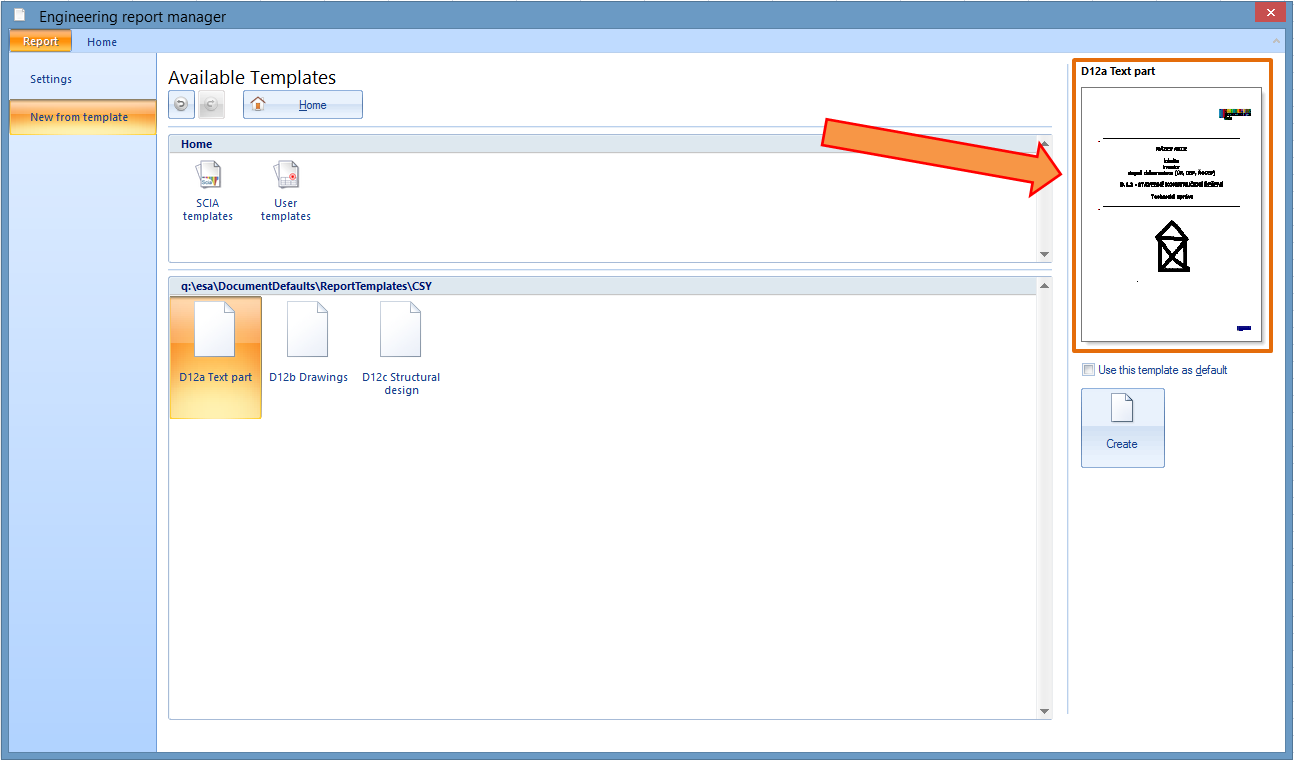Choose the D12c Structural design template
The image size is (1294, 760).
(401, 345)
